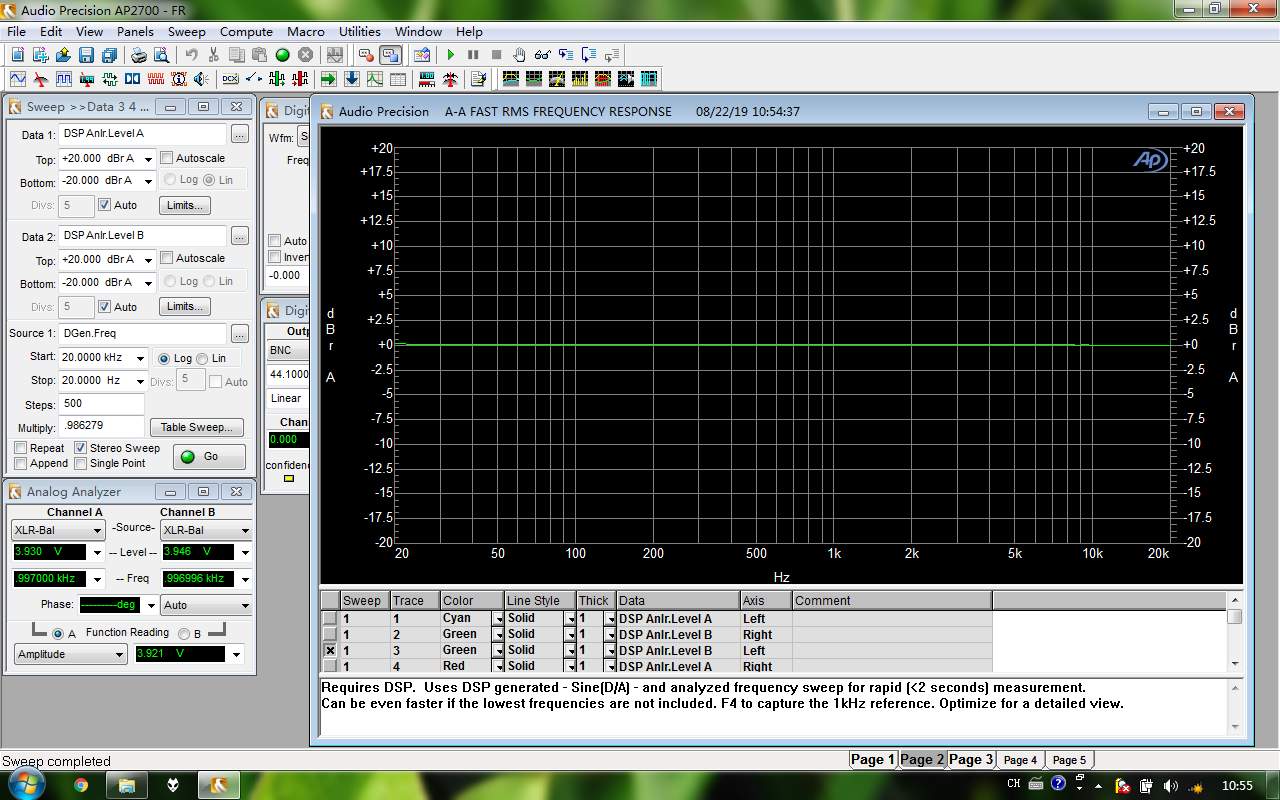1280x800 pixels.
Task: Select the Lin radio for Source 1
Action: [x=203, y=358]
